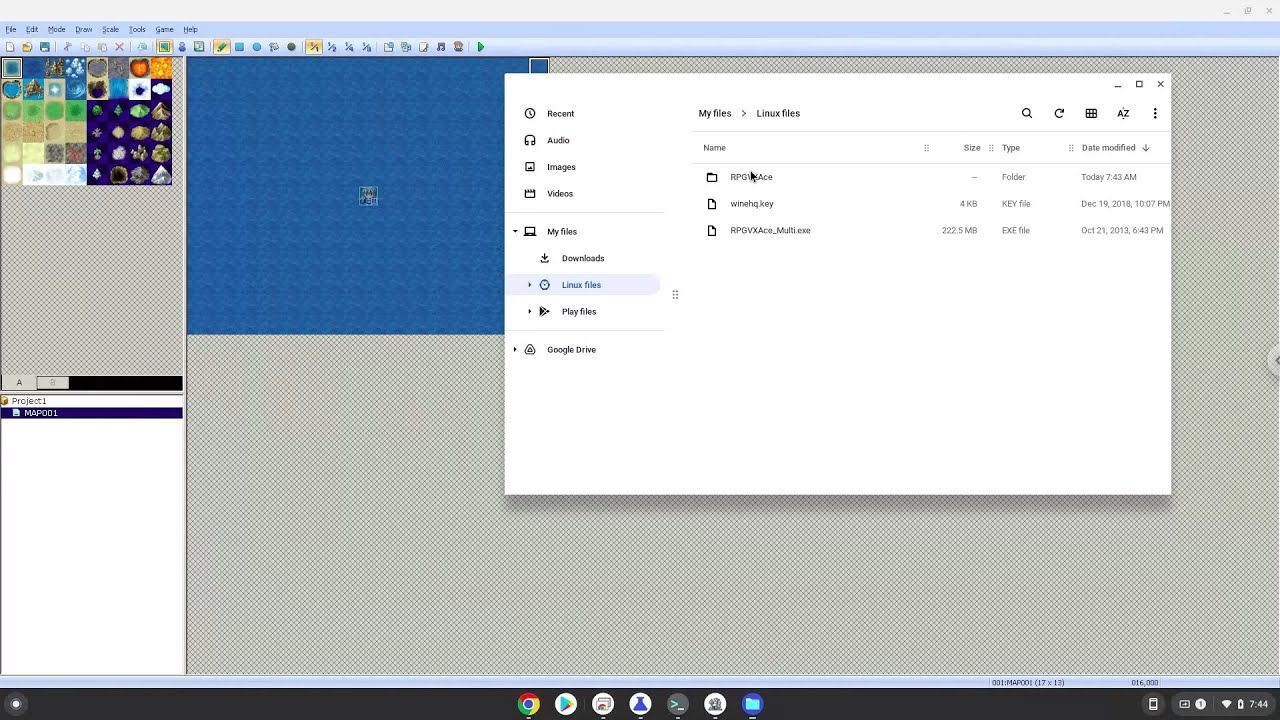The height and width of the screenshot is (720, 1280).
Task: Switch to Region mode icon
Action: (199, 47)
